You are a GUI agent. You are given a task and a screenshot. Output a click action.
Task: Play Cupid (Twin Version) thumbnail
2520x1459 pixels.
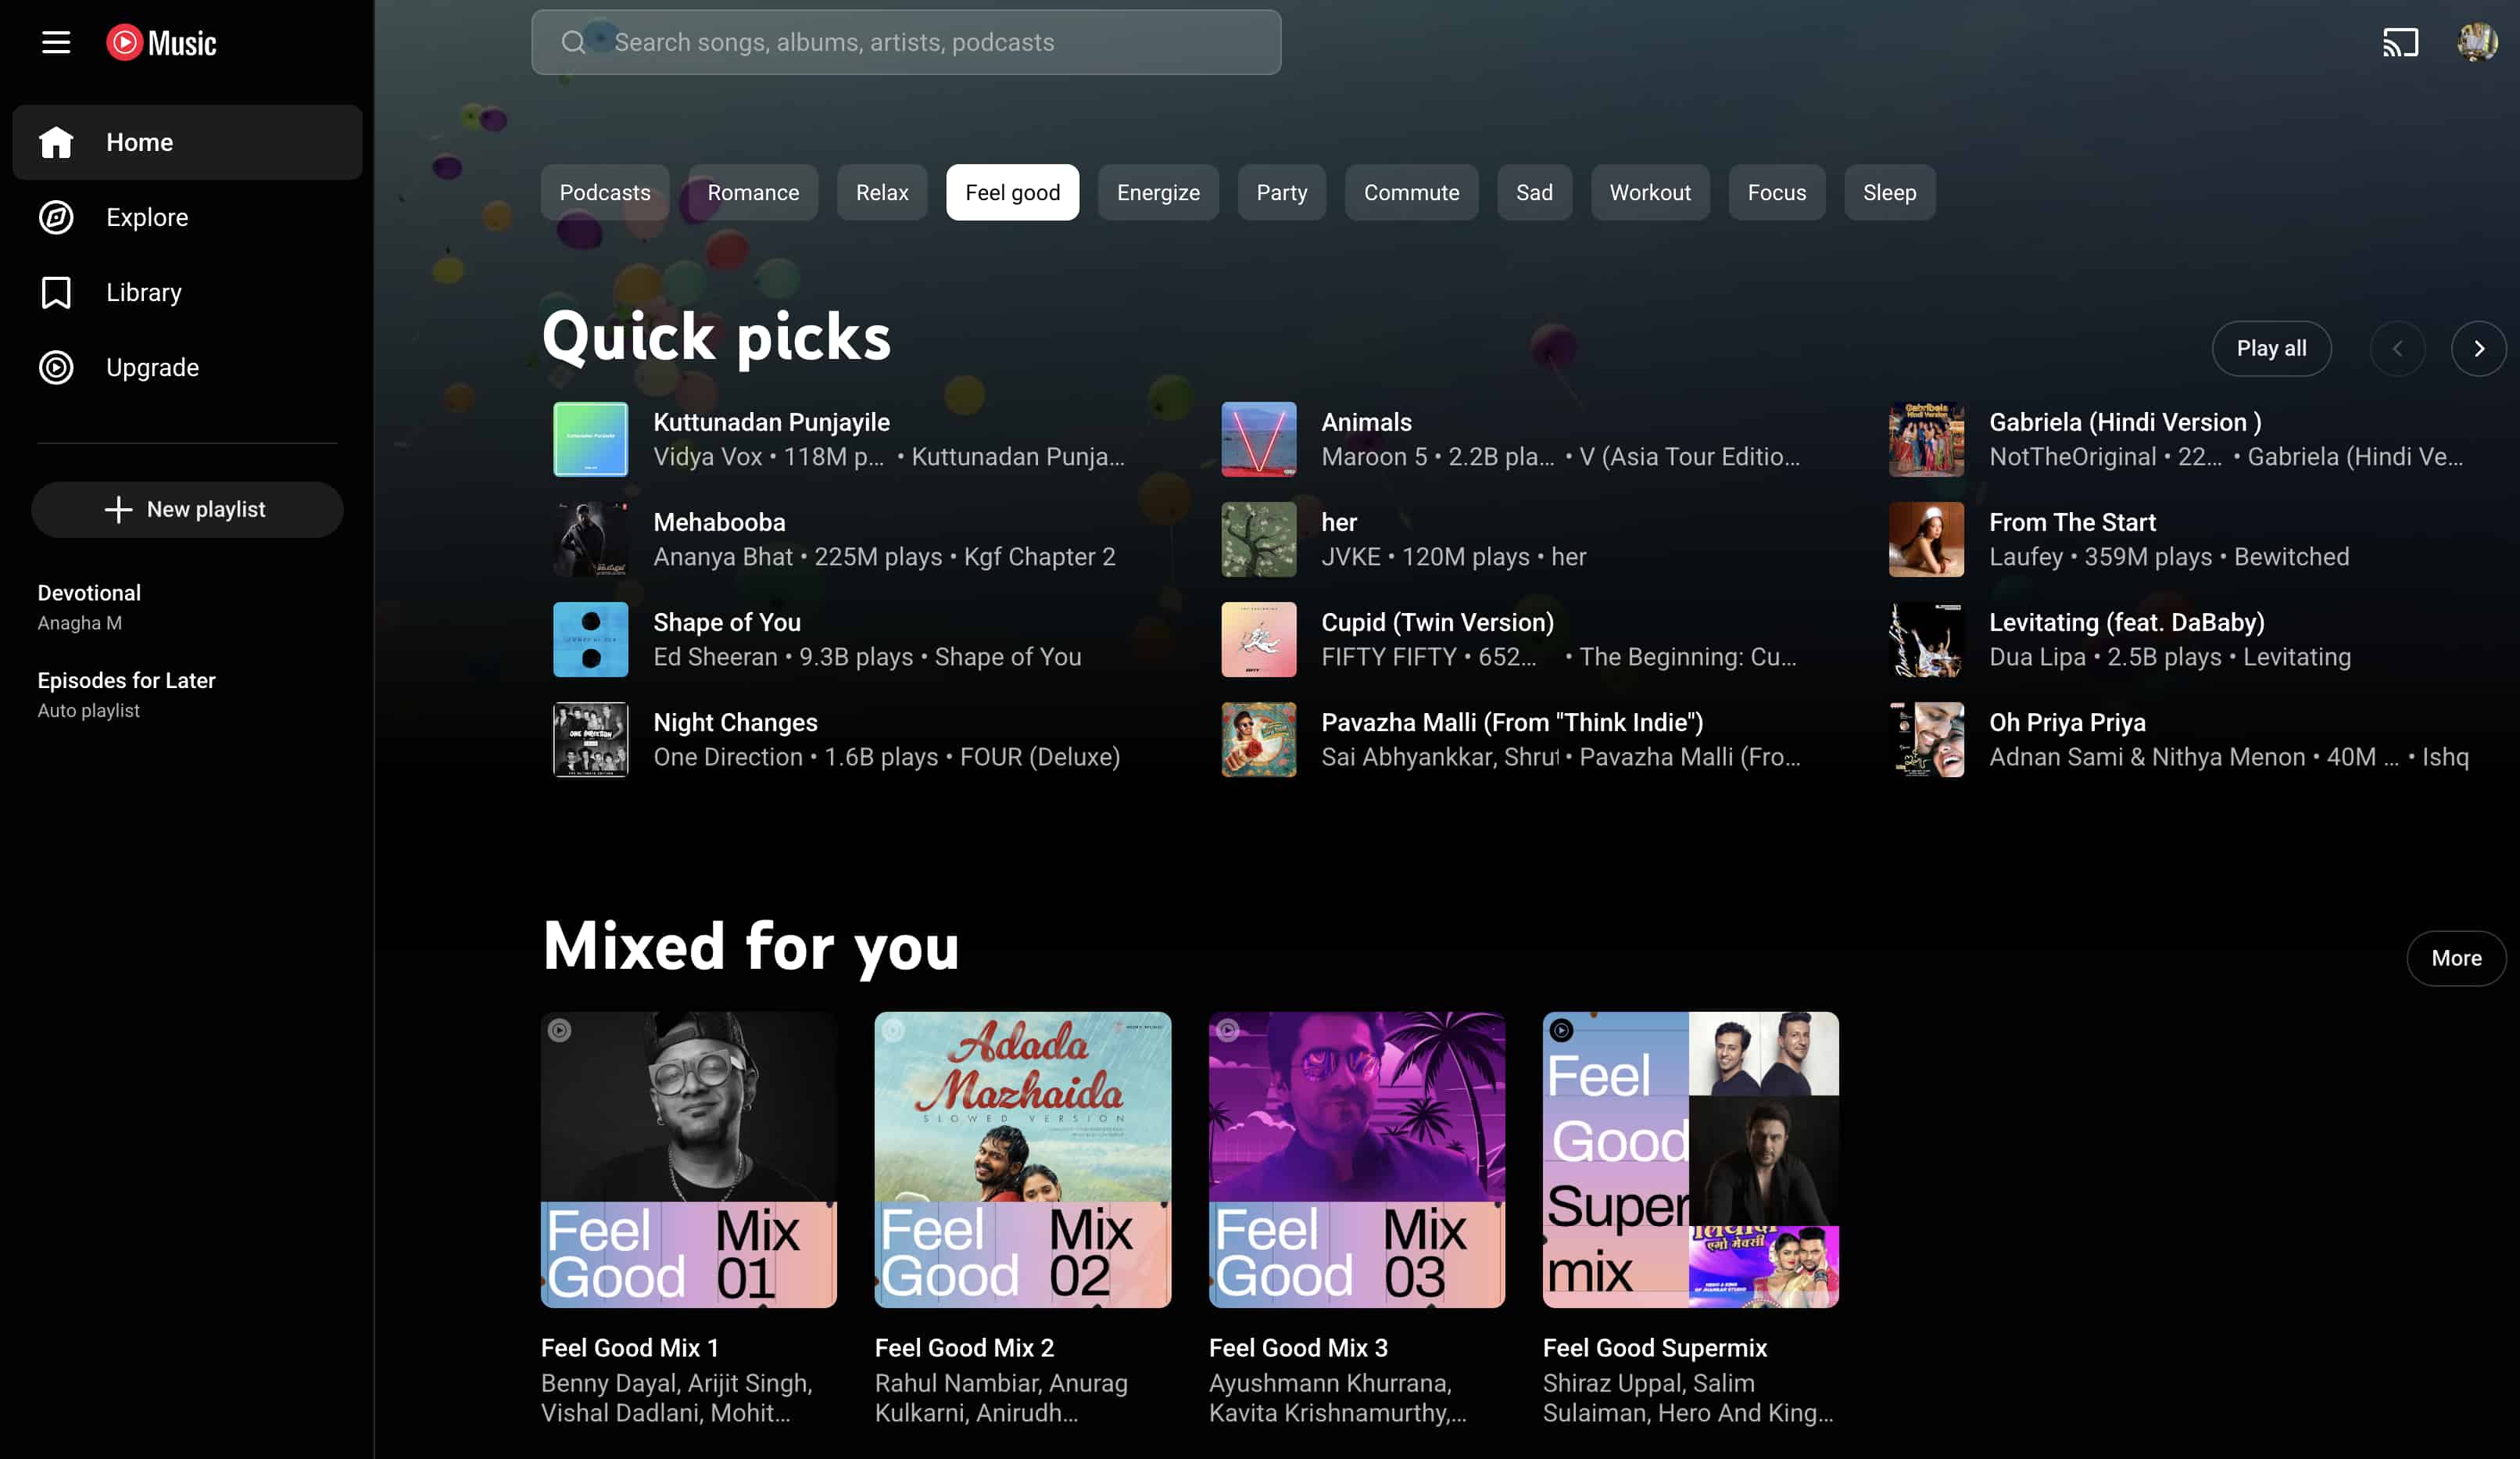(1259, 639)
